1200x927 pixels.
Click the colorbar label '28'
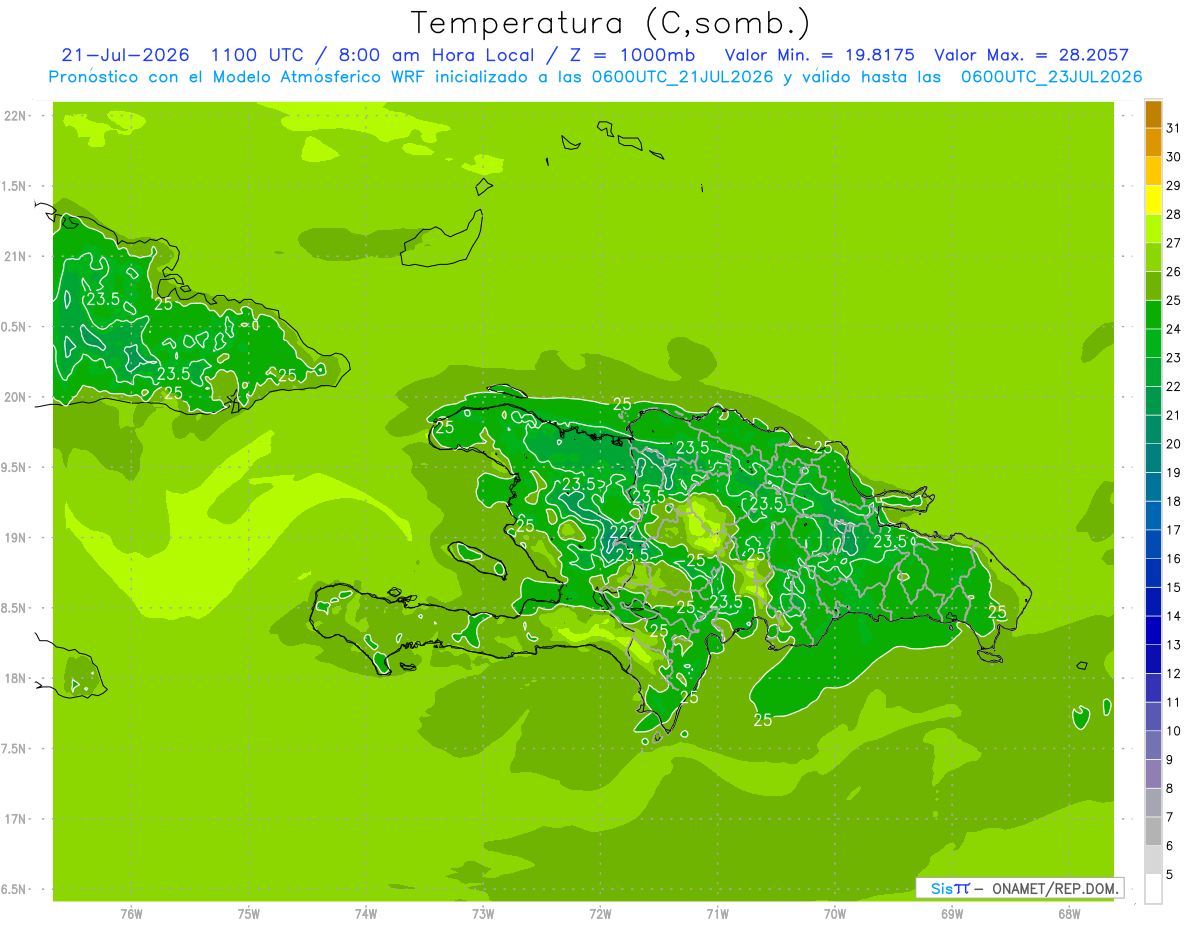click(1173, 214)
